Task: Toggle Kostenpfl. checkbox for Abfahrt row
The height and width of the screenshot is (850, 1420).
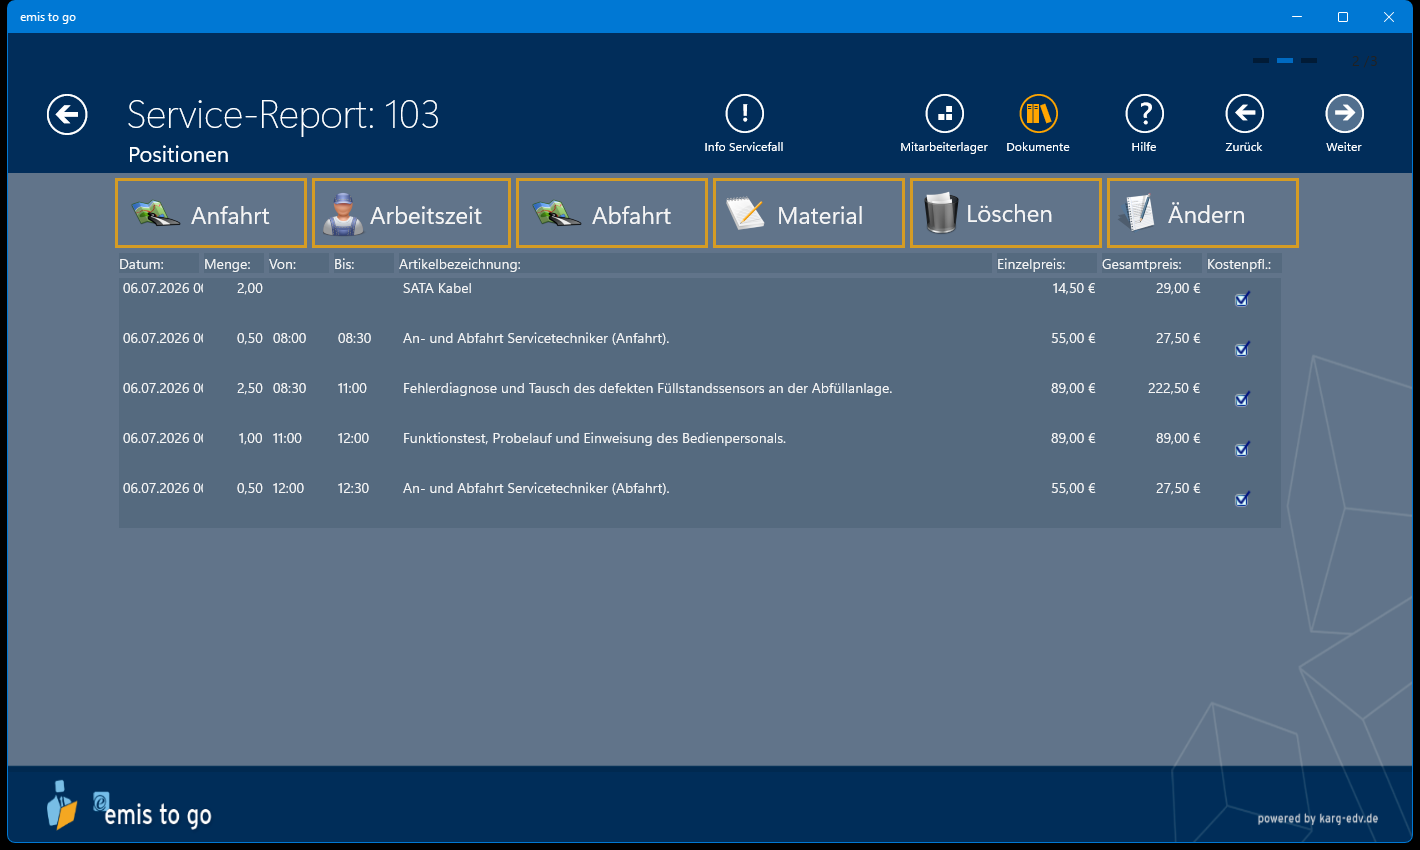Action: coord(1242,498)
